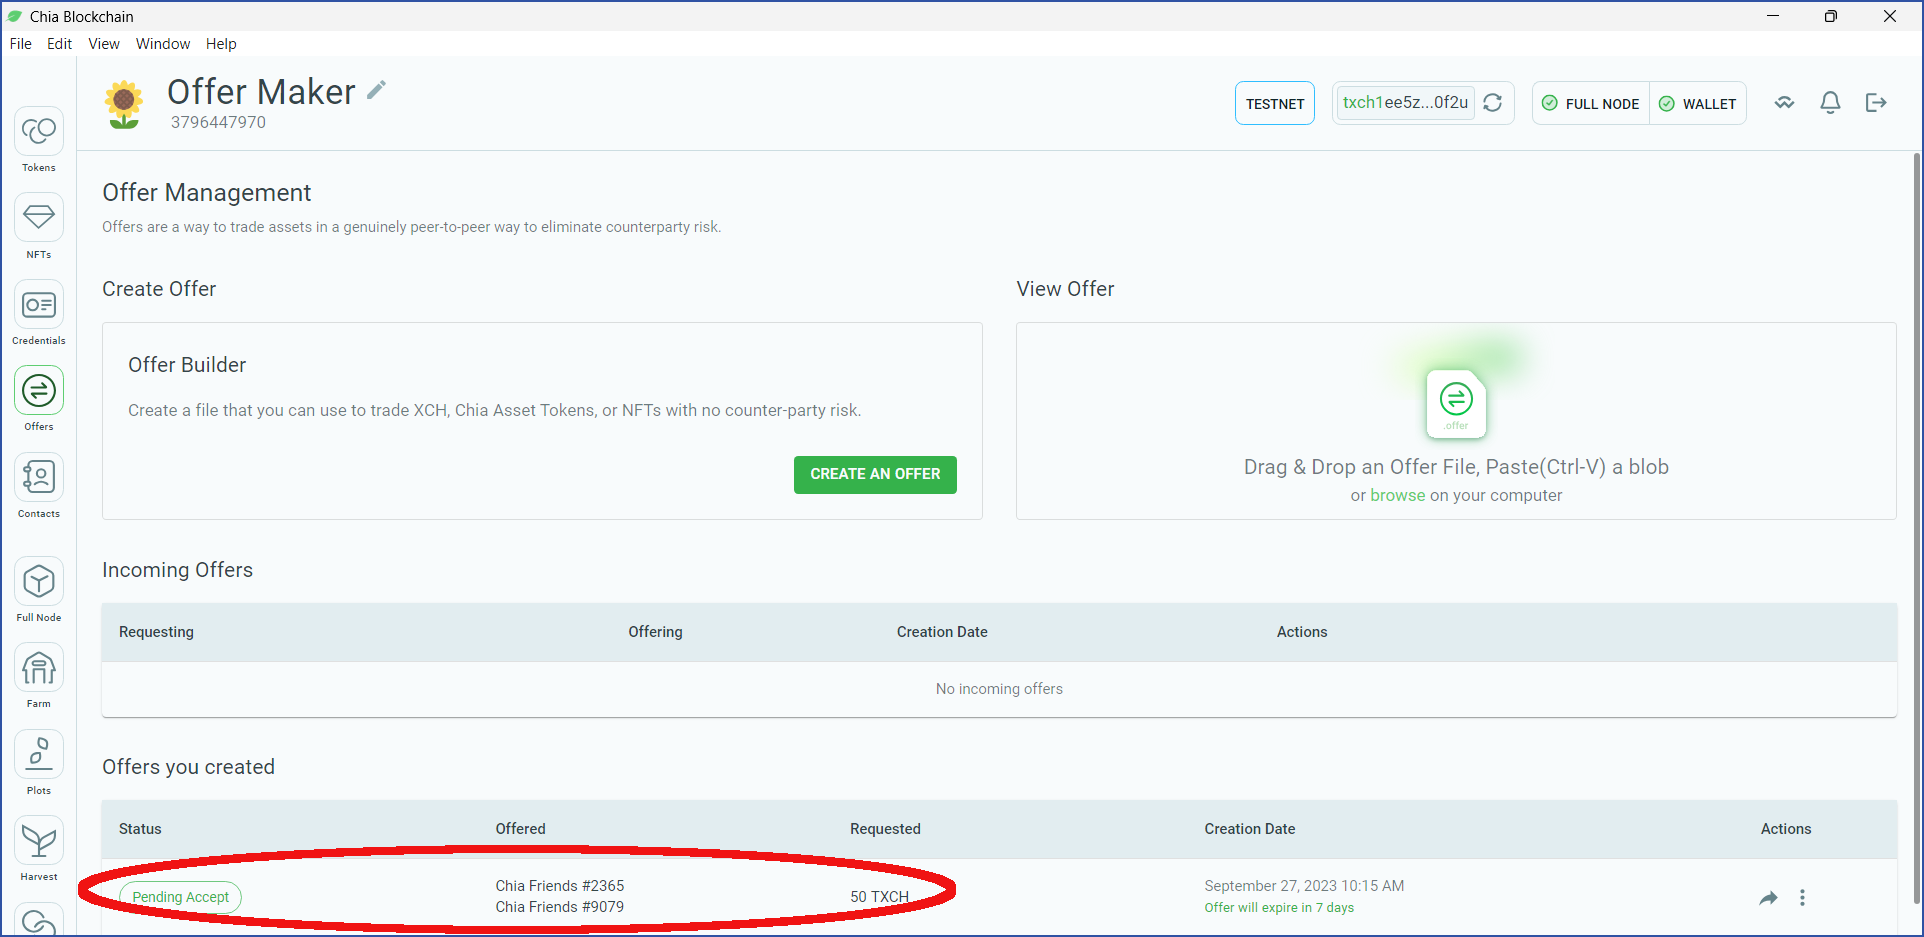Open the WalletConnect icon in header
The image size is (1924, 937).
tap(1785, 103)
